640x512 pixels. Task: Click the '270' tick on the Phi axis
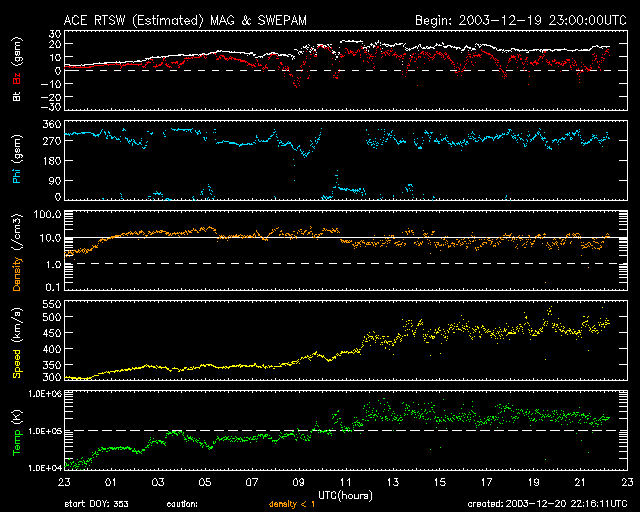(x=52, y=141)
